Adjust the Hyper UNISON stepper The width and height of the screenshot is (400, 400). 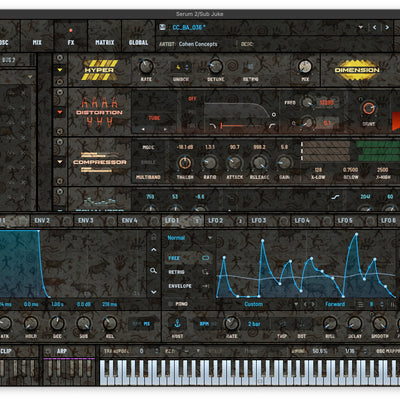coord(187,67)
